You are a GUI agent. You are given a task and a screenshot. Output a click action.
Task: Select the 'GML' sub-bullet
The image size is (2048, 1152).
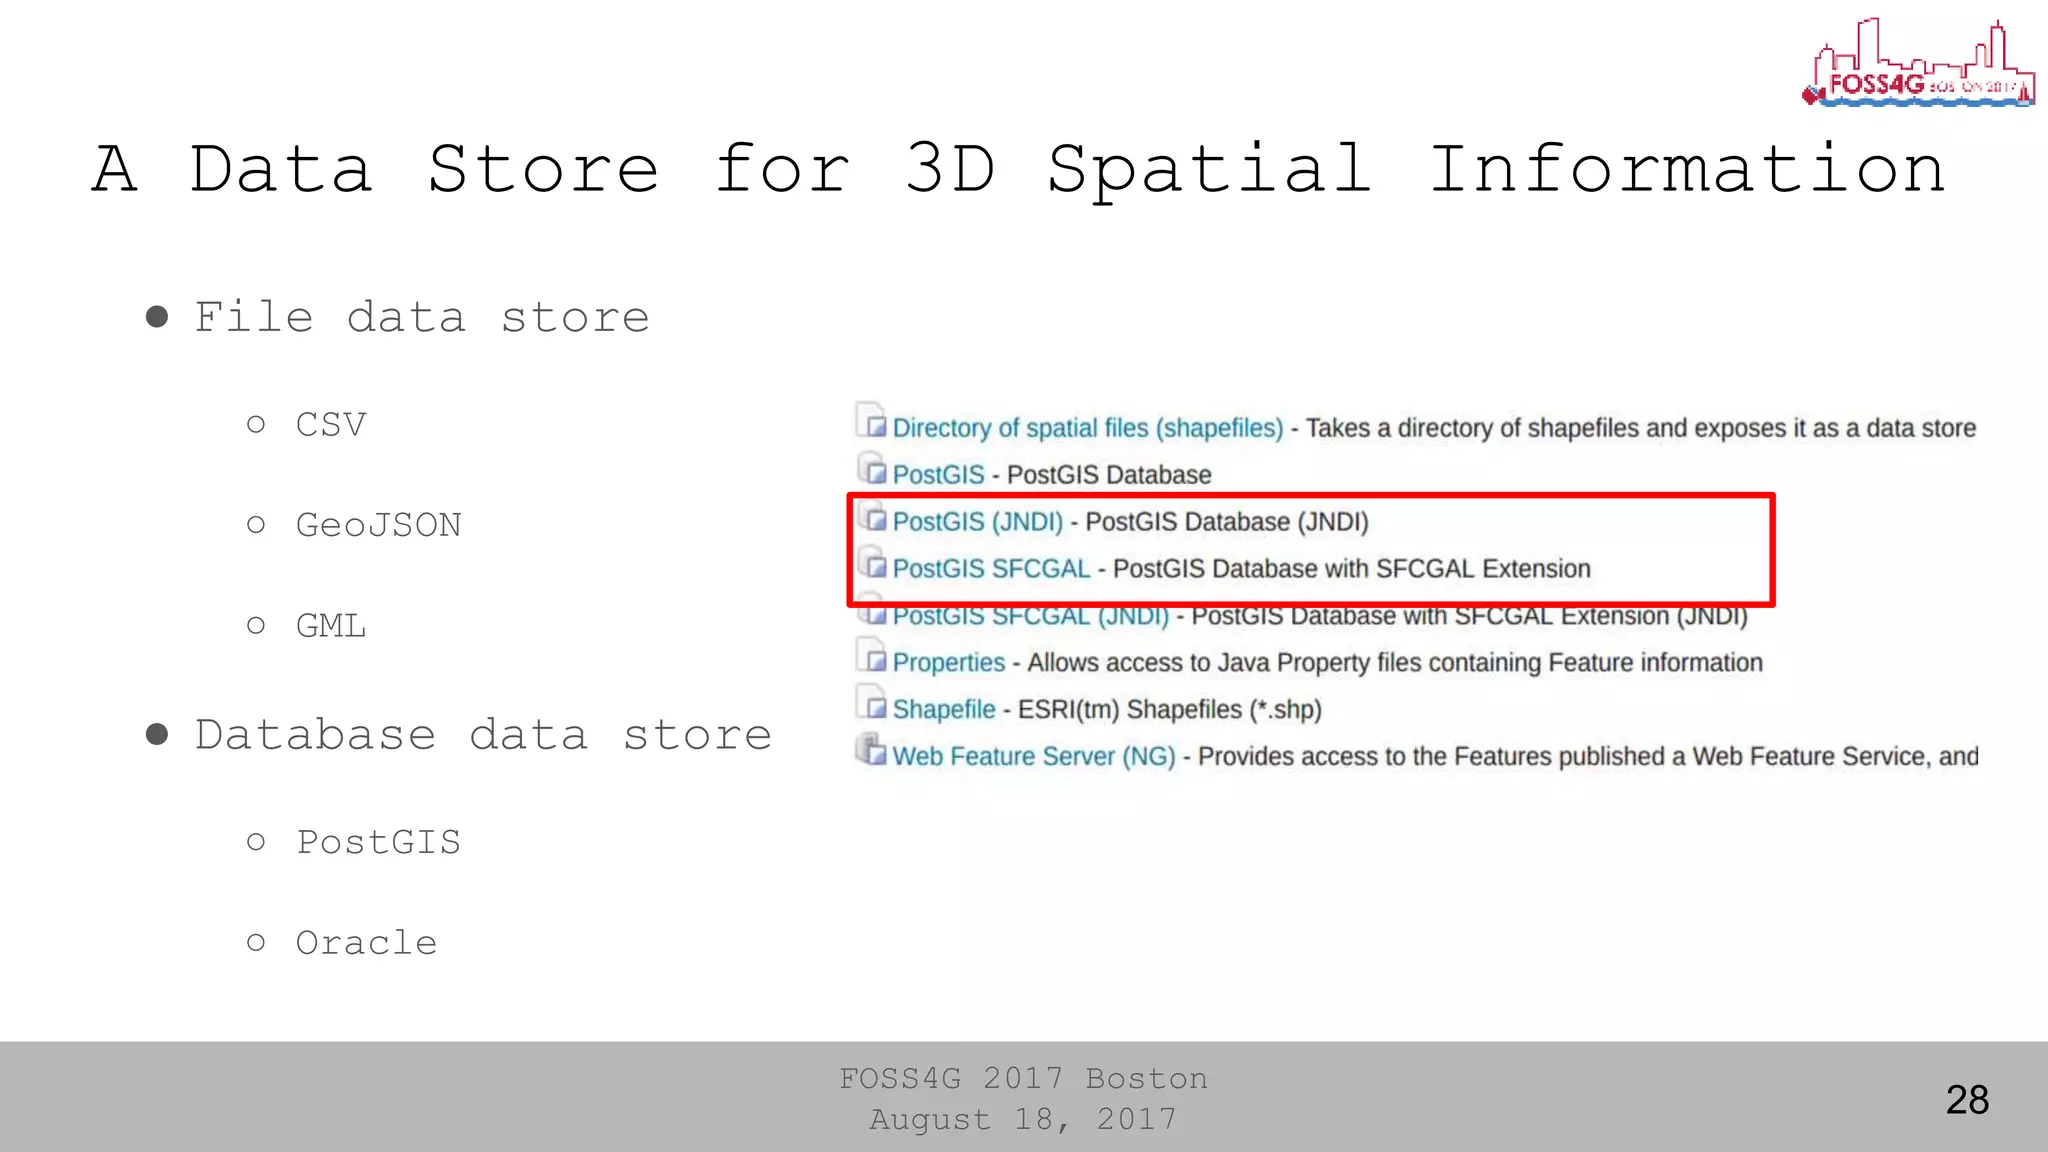[331, 626]
